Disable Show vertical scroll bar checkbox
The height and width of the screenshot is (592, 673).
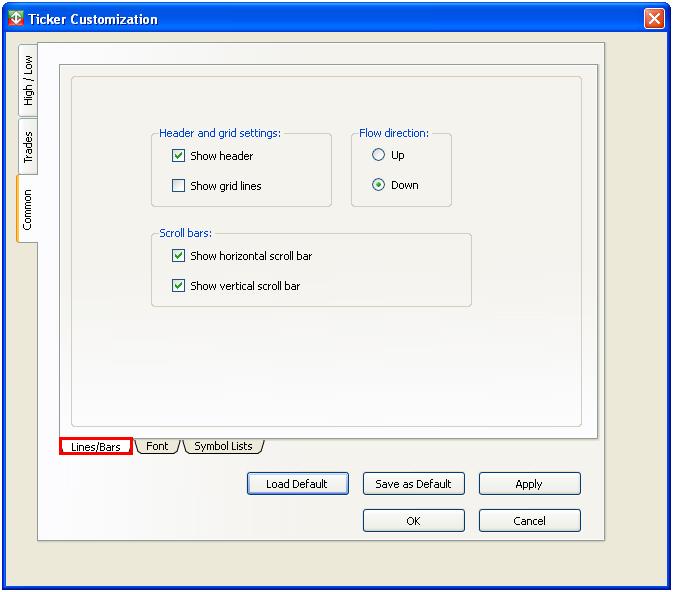point(179,286)
